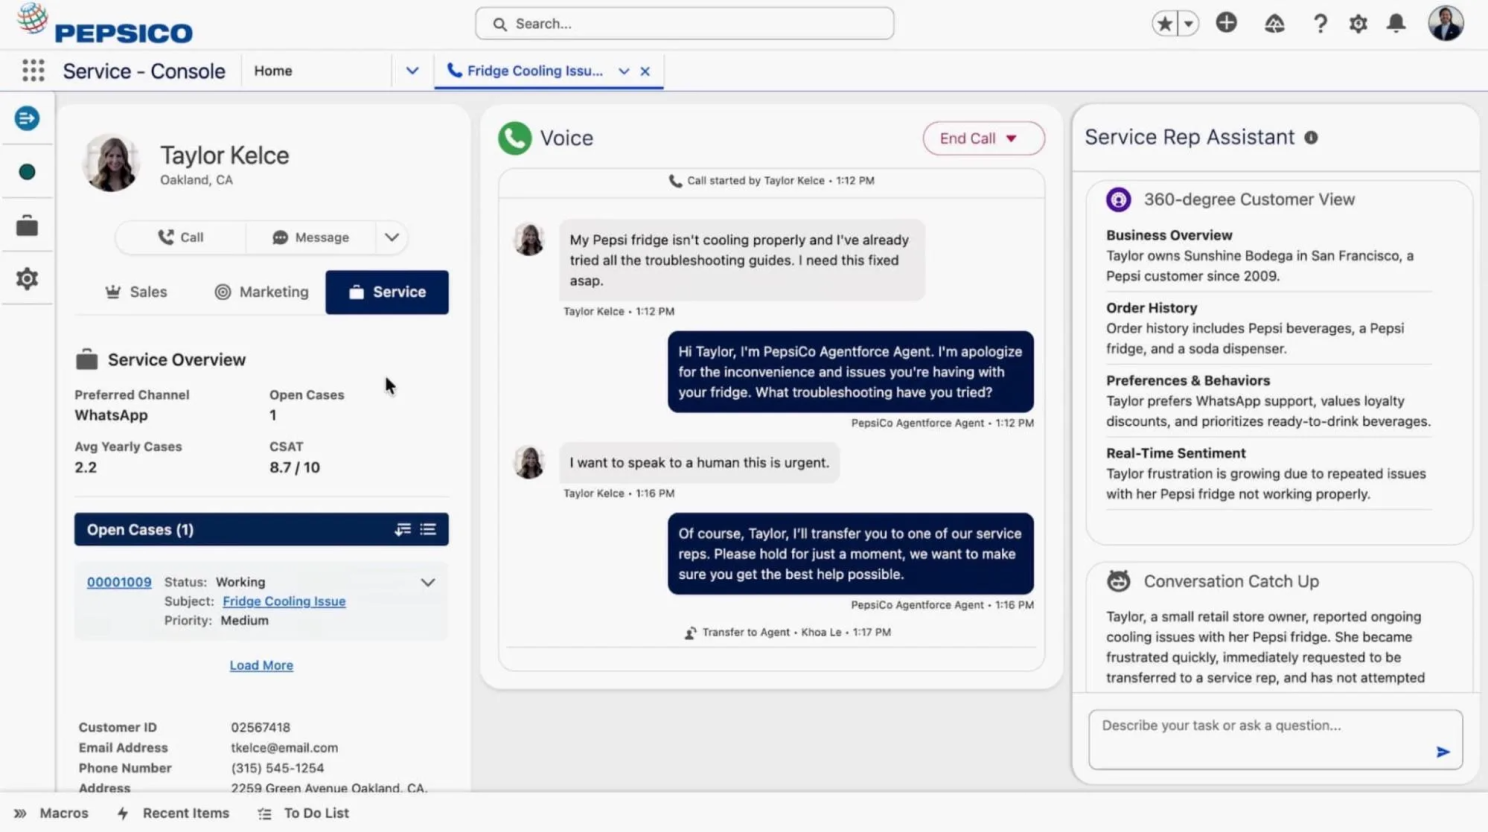This screenshot has height=832, width=1488.
Task: Click the Conversation Catch Up icon
Action: tap(1118, 581)
